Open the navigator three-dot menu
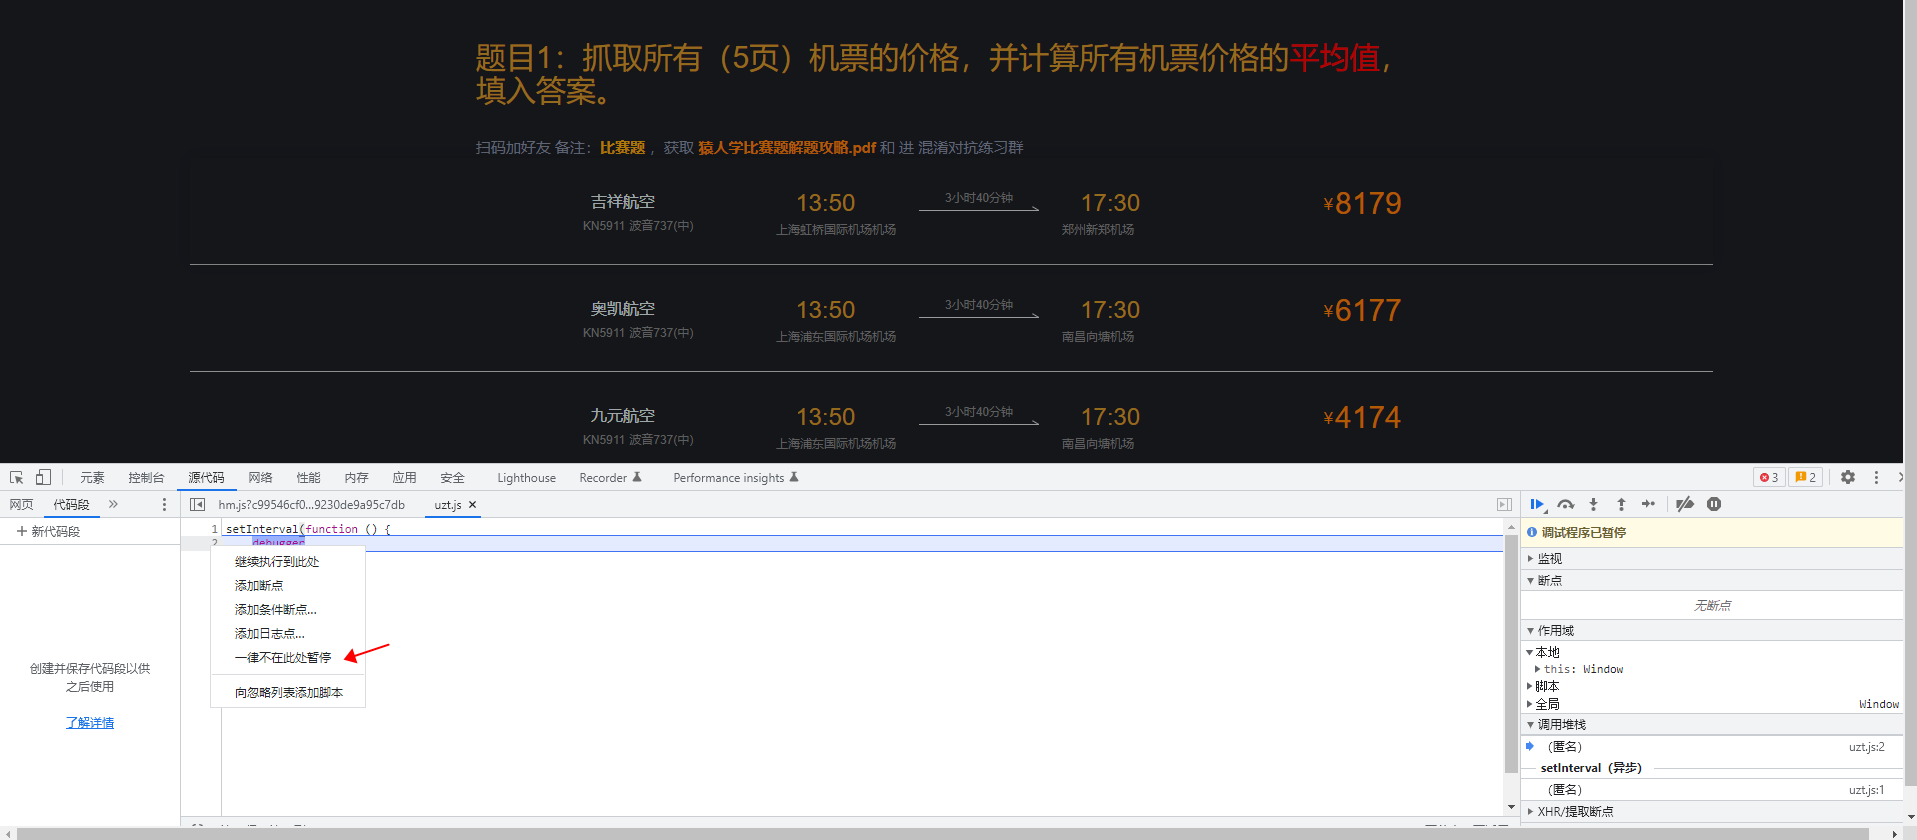 pyautogui.click(x=165, y=505)
